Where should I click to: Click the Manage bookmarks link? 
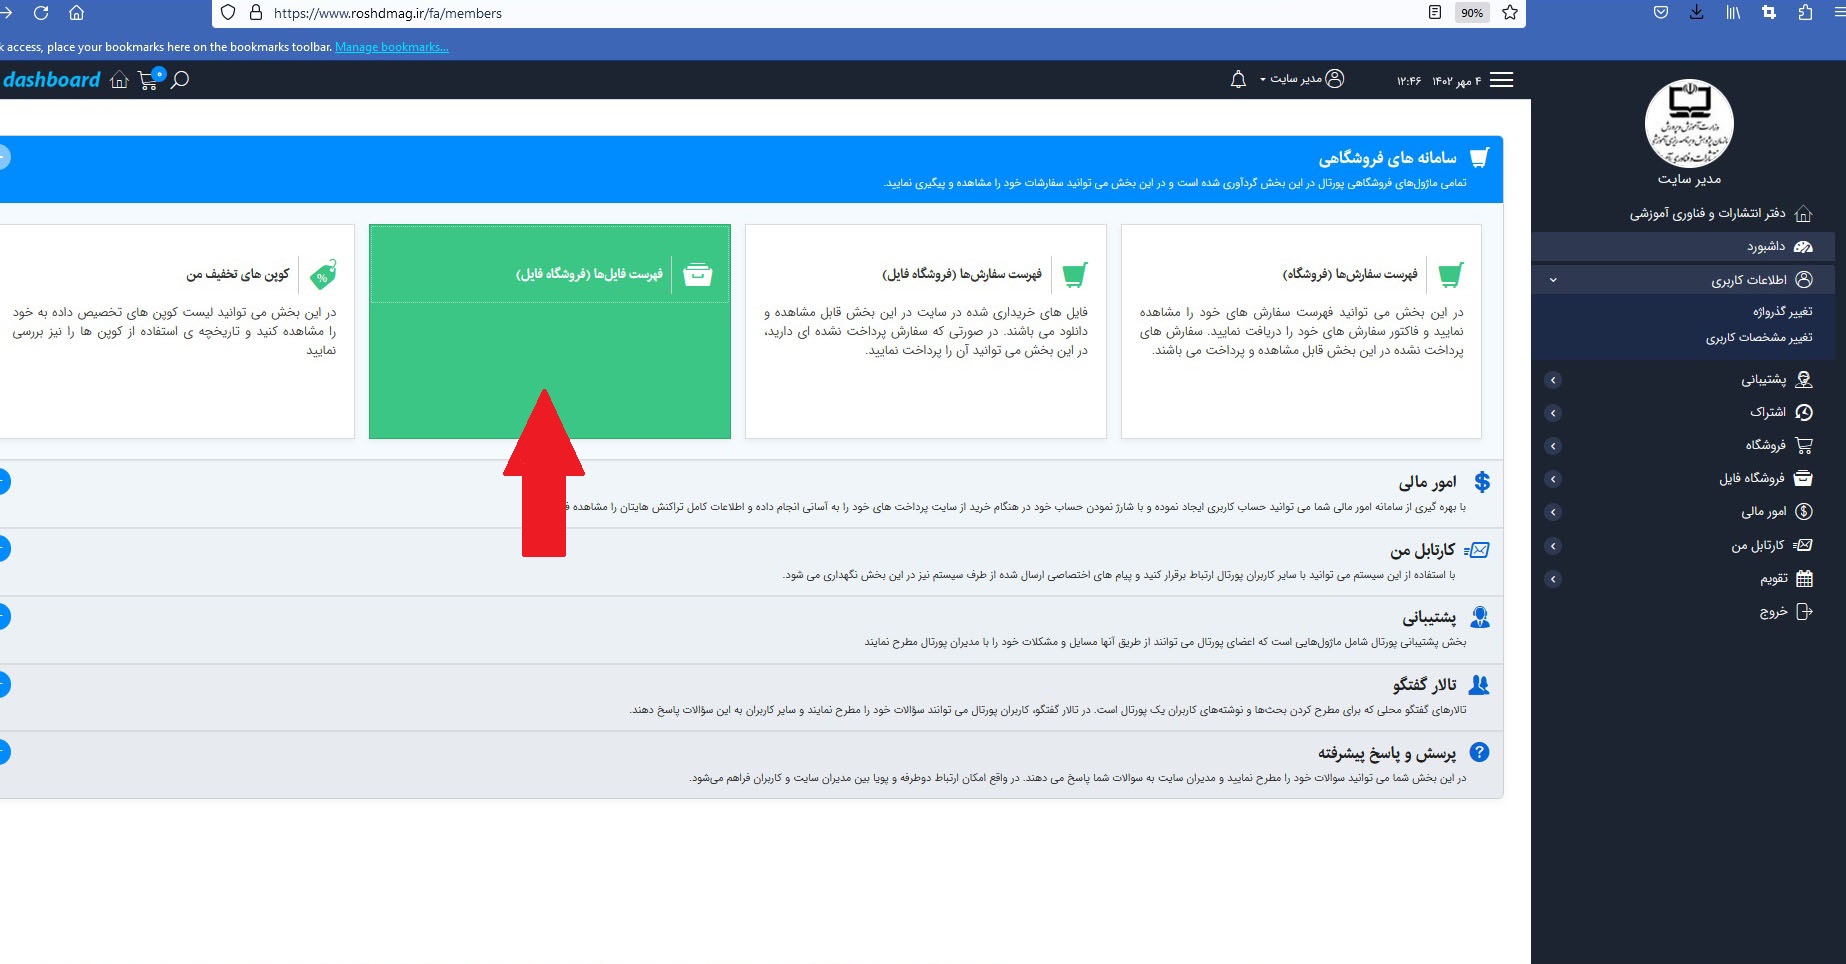coord(391,47)
